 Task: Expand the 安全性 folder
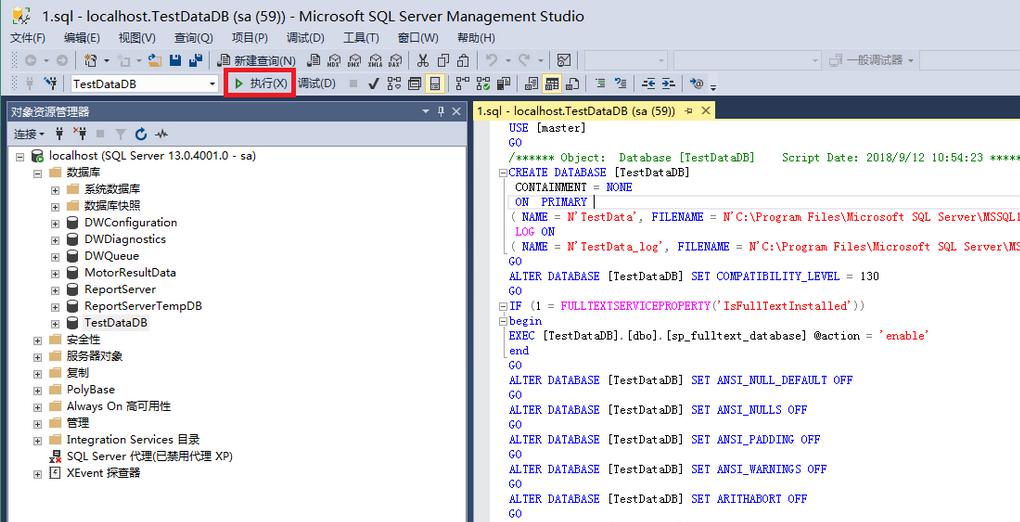coord(38,340)
